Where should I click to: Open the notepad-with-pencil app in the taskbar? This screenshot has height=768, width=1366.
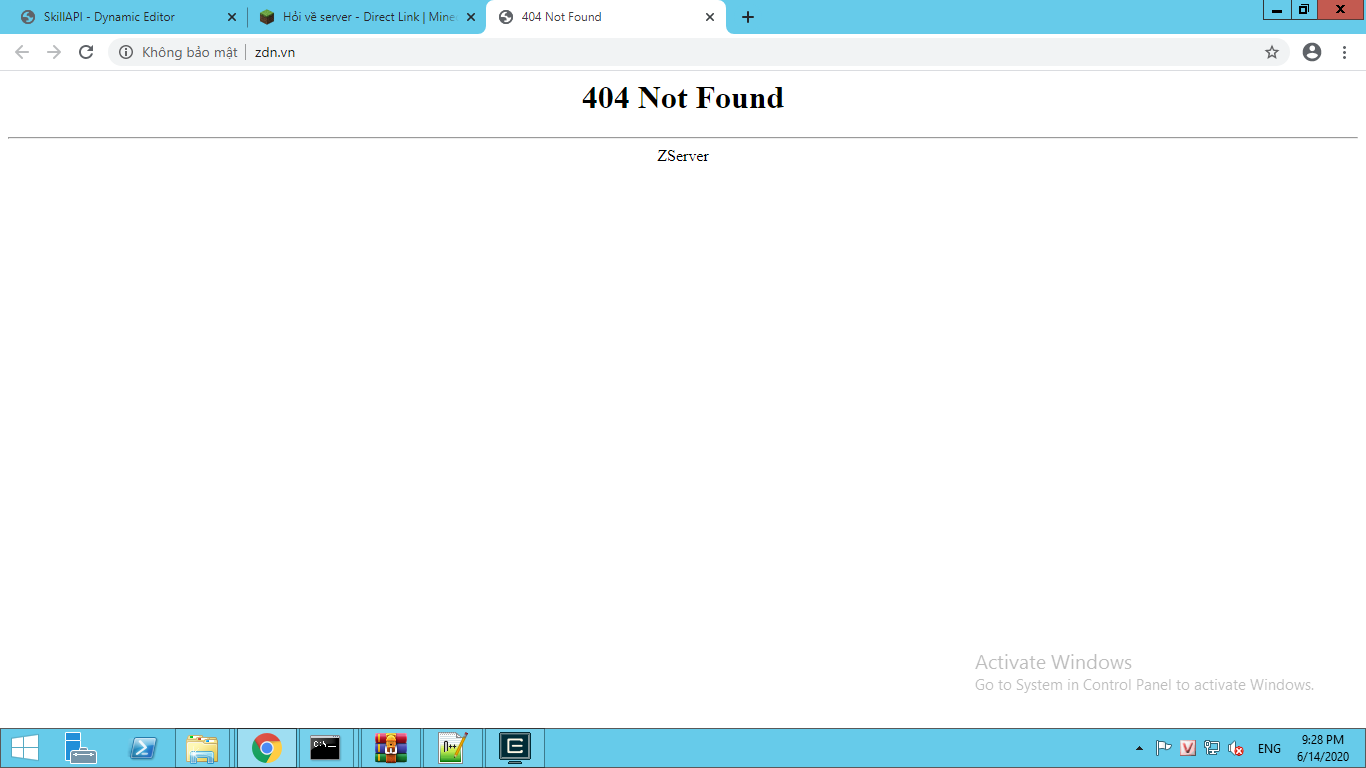(453, 748)
